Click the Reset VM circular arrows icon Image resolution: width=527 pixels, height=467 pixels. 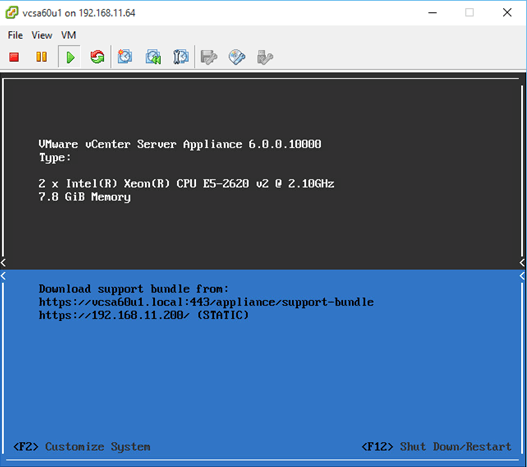[97, 57]
